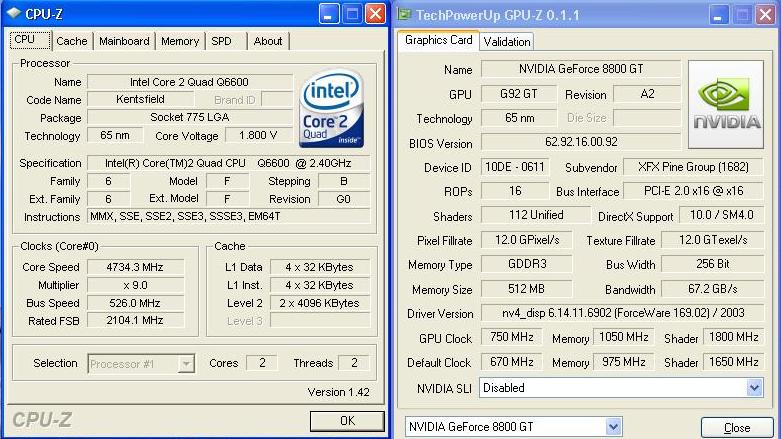Open the About tab in CPU-Z
Viewport: 781px width, 439px height.
(x=267, y=41)
